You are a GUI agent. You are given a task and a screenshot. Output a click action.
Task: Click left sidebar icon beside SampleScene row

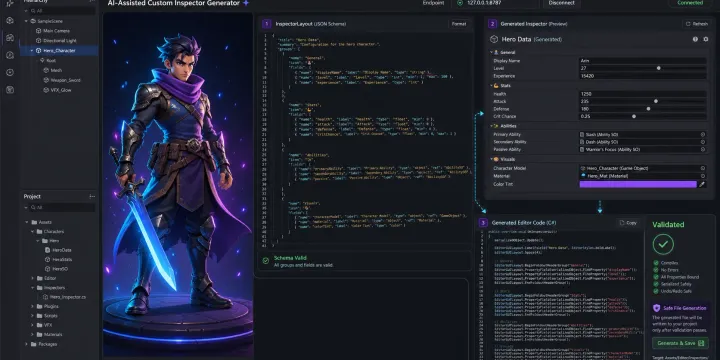click(10, 21)
